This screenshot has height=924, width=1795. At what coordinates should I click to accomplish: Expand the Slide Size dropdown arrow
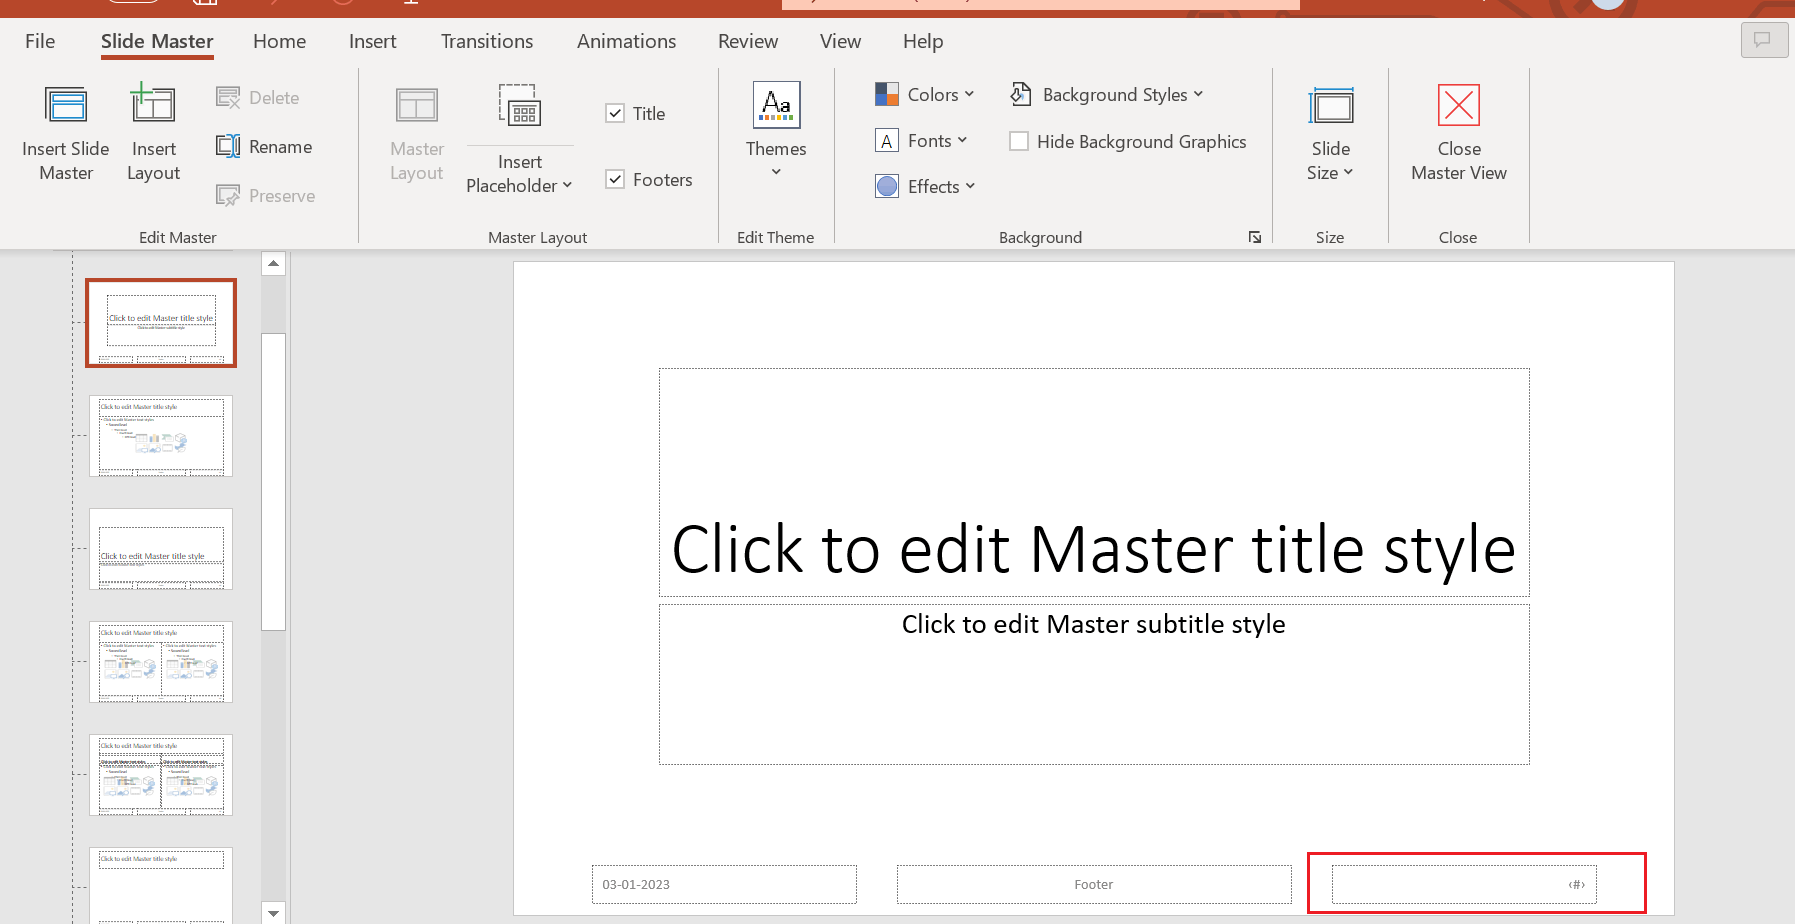tap(1348, 173)
